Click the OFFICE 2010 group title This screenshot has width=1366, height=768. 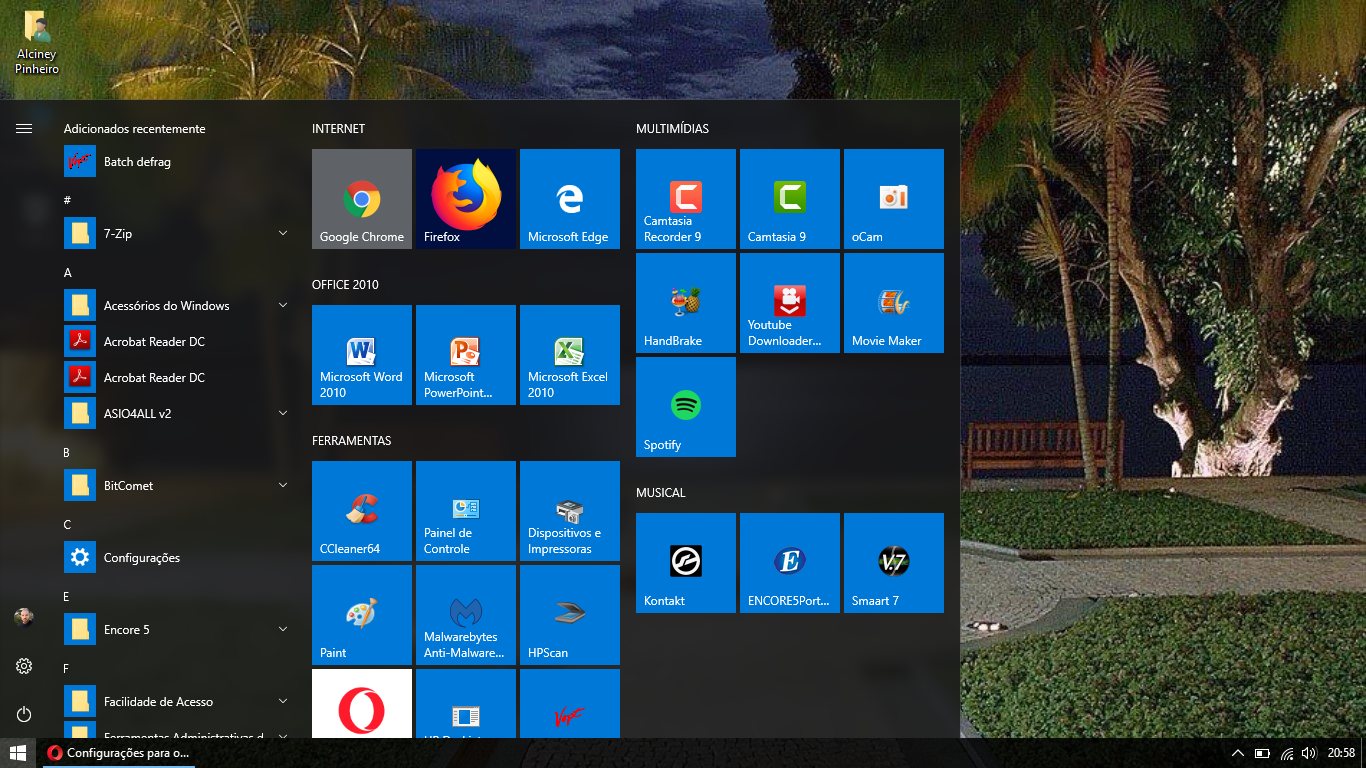tap(345, 285)
